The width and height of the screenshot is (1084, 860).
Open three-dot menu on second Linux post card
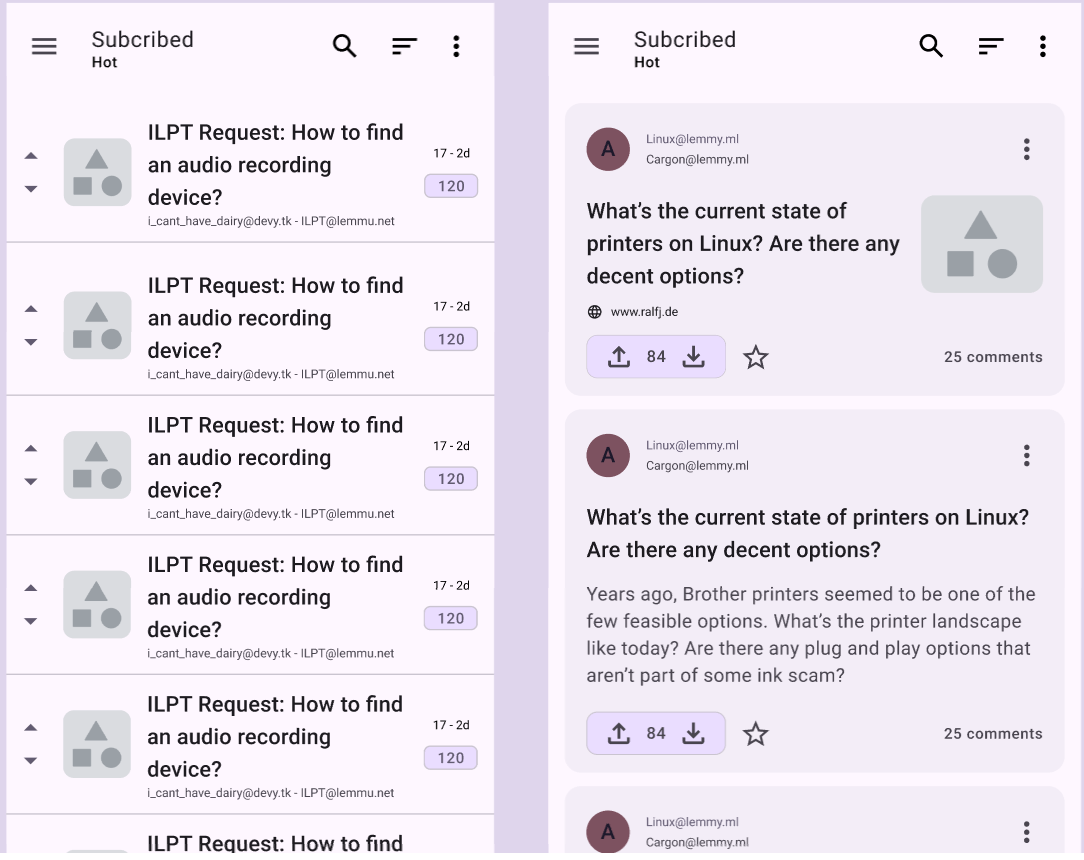(x=1027, y=456)
